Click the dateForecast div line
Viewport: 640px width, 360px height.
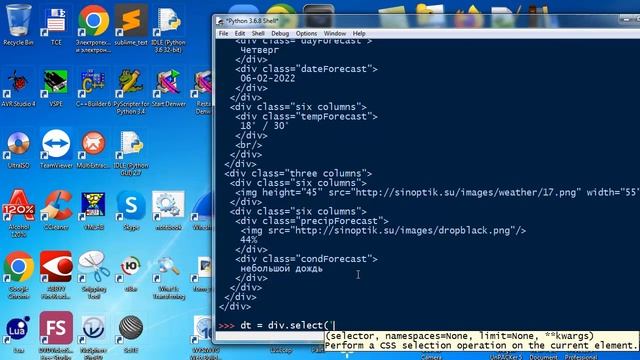[306, 69]
